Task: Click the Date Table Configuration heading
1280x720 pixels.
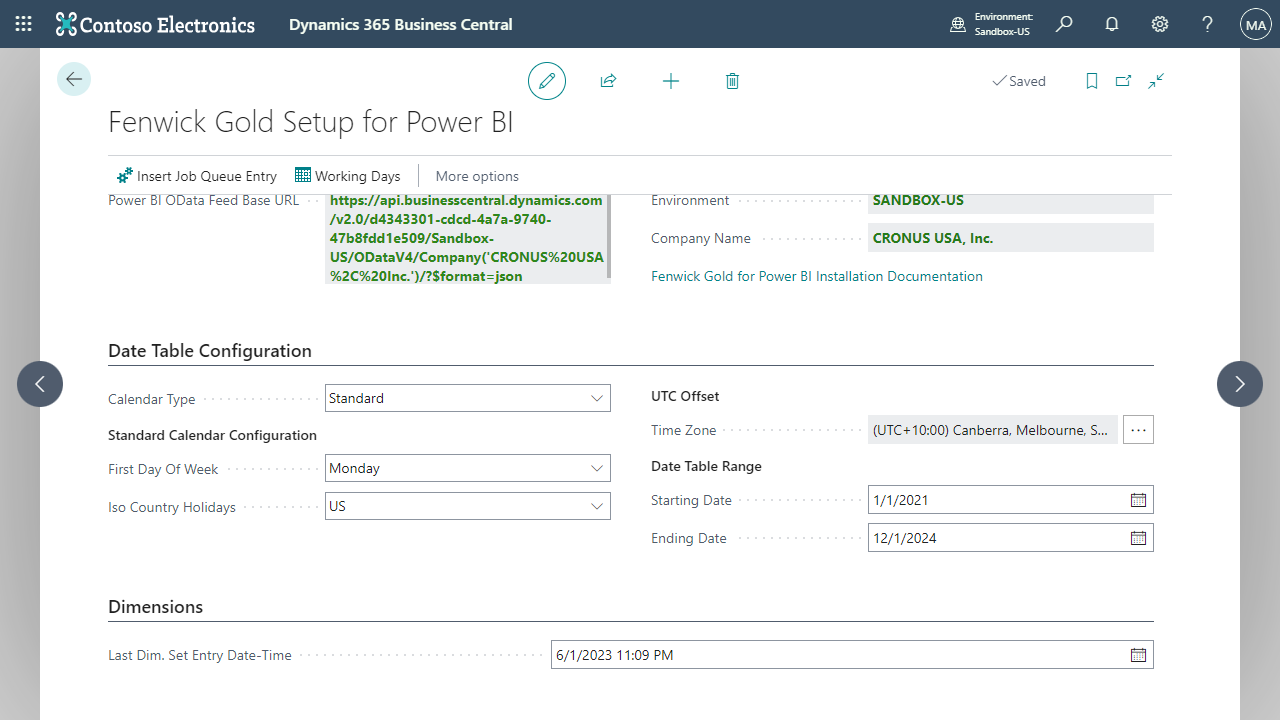Action: tap(210, 351)
